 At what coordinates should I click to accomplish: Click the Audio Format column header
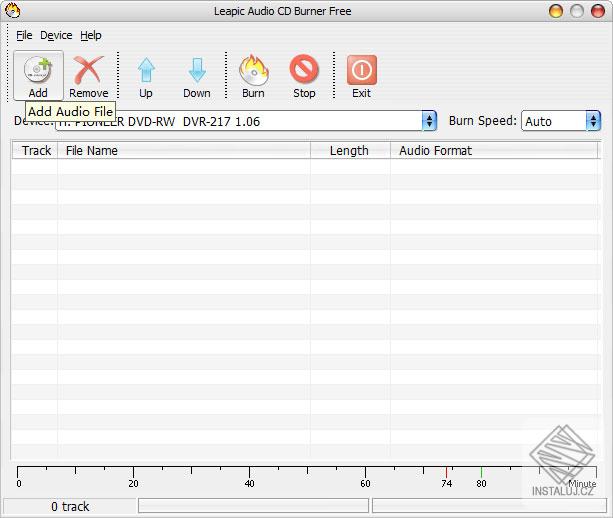(494, 151)
